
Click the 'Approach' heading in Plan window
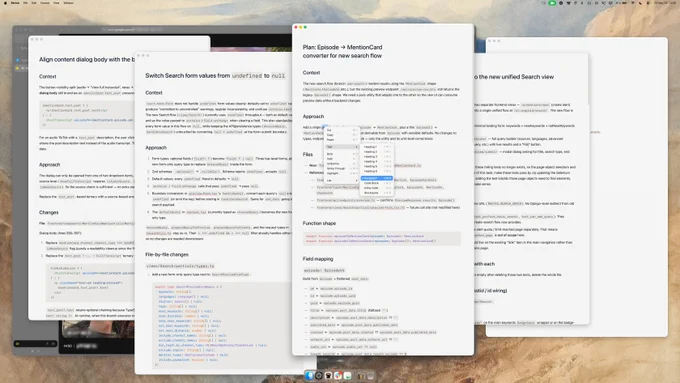(313, 116)
